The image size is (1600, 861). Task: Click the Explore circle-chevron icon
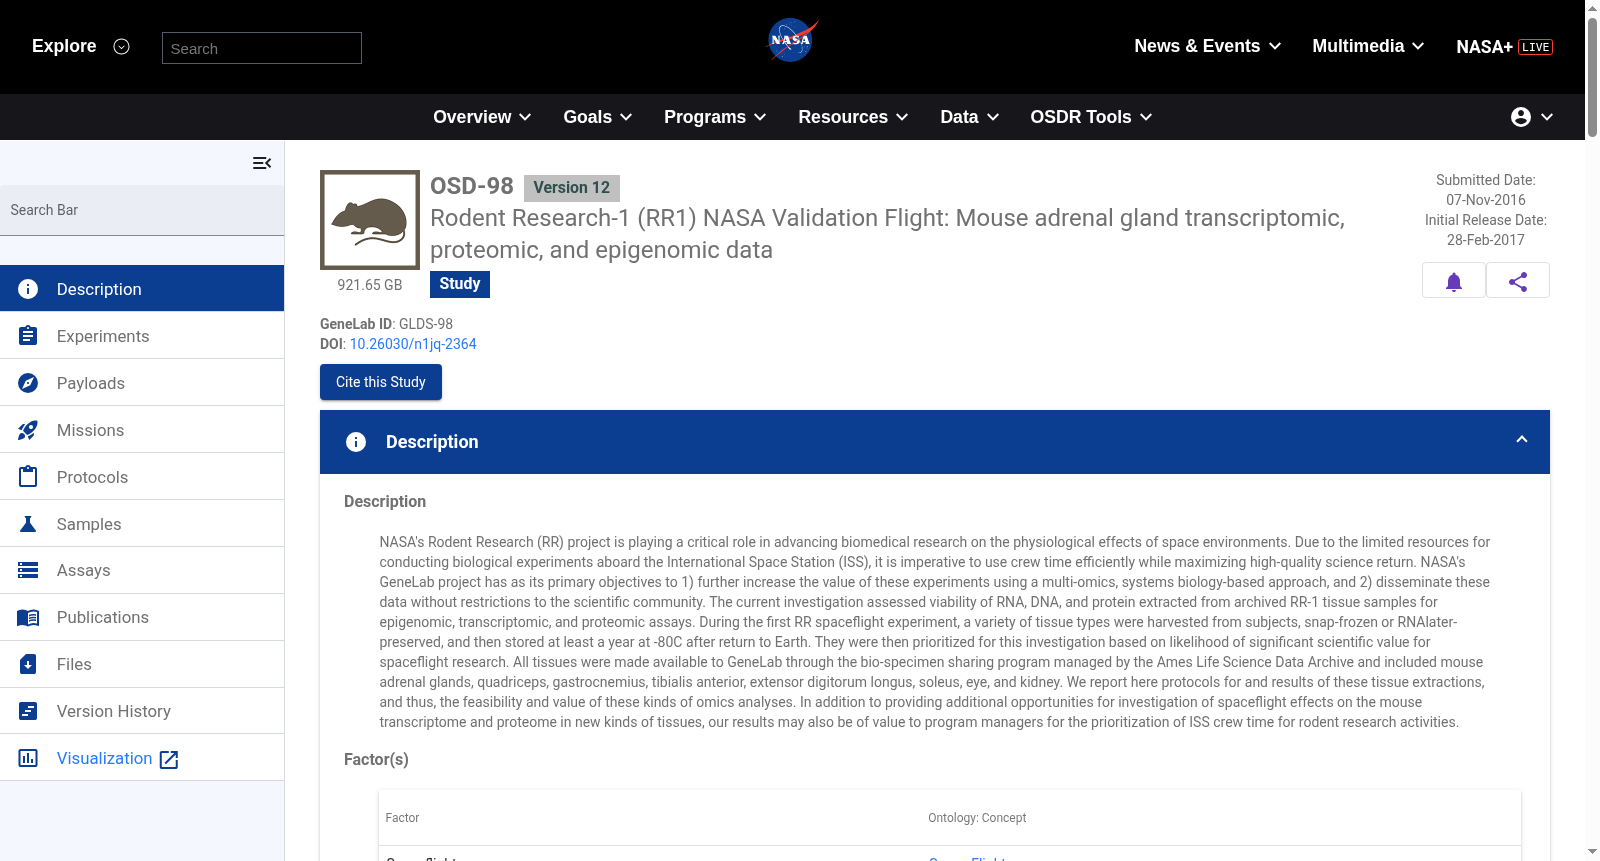(122, 46)
